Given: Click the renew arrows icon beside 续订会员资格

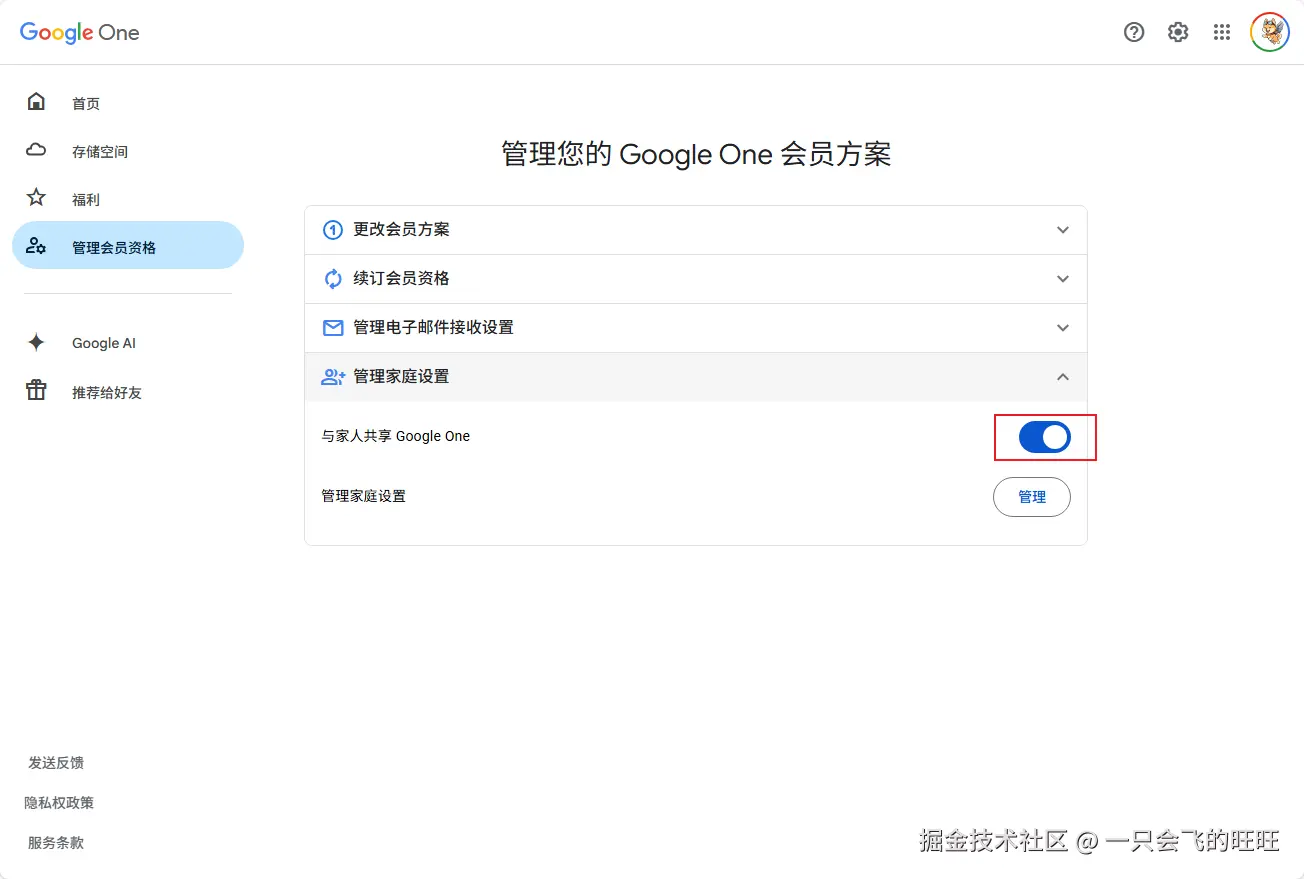Looking at the screenshot, I should (x=333, y=279).
